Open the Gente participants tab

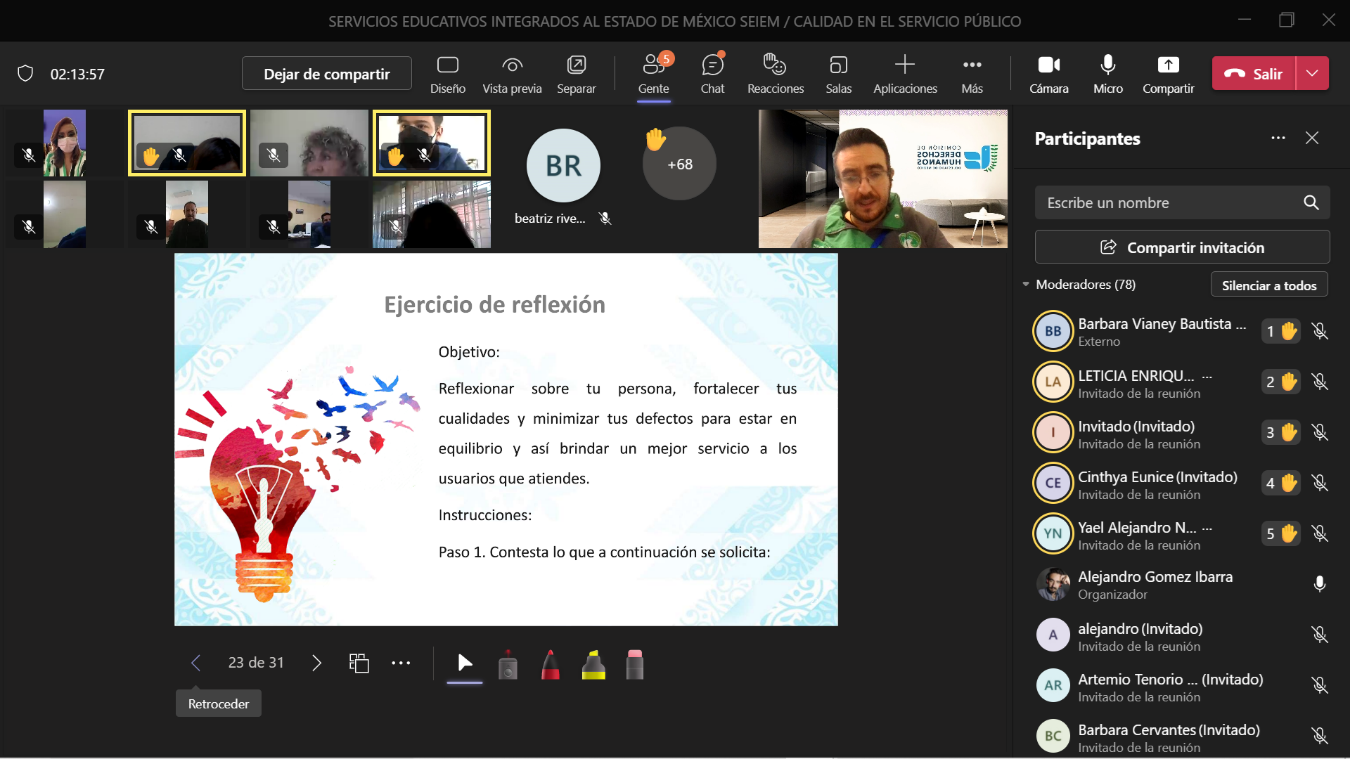(654, 74)
